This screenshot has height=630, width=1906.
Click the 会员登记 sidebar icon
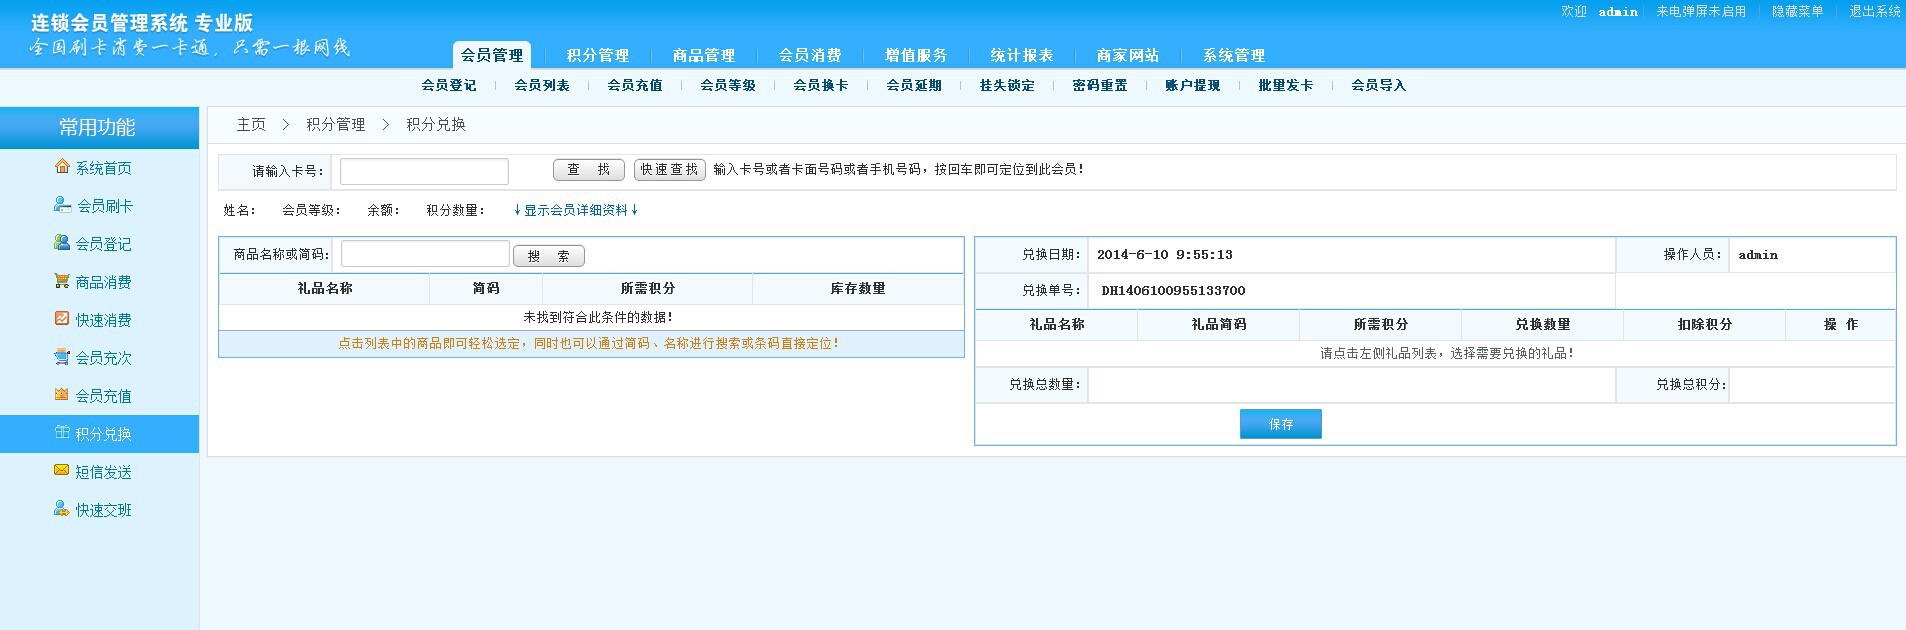click(x=62, y=243)
